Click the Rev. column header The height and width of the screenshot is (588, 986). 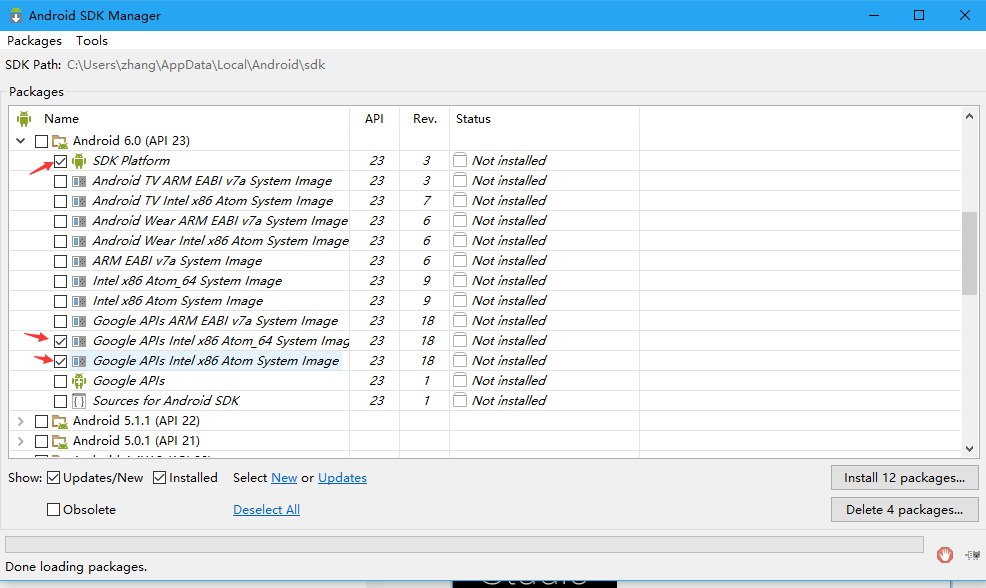click(424, 119)
